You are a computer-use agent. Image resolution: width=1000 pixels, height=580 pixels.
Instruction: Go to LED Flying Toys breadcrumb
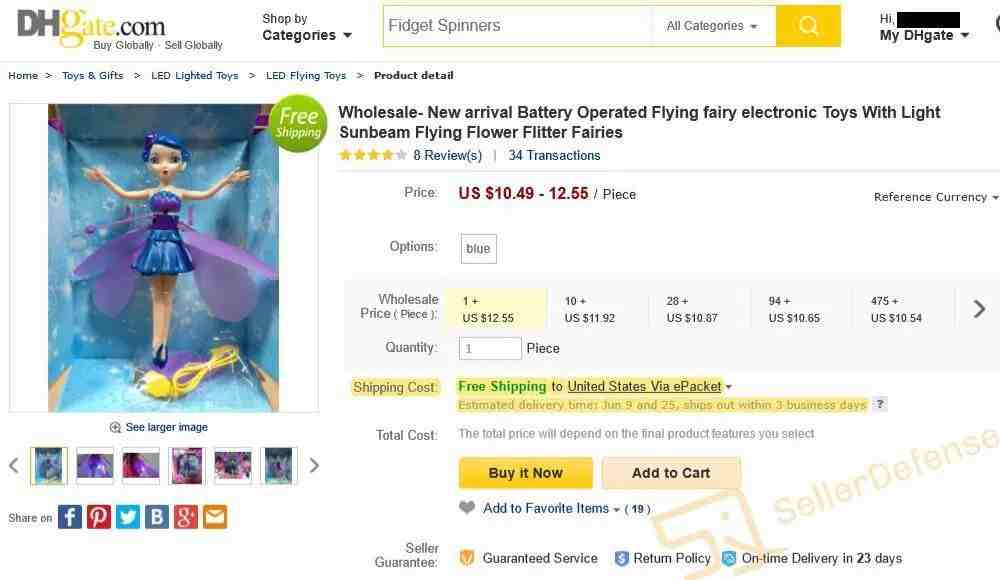[306, 75]
